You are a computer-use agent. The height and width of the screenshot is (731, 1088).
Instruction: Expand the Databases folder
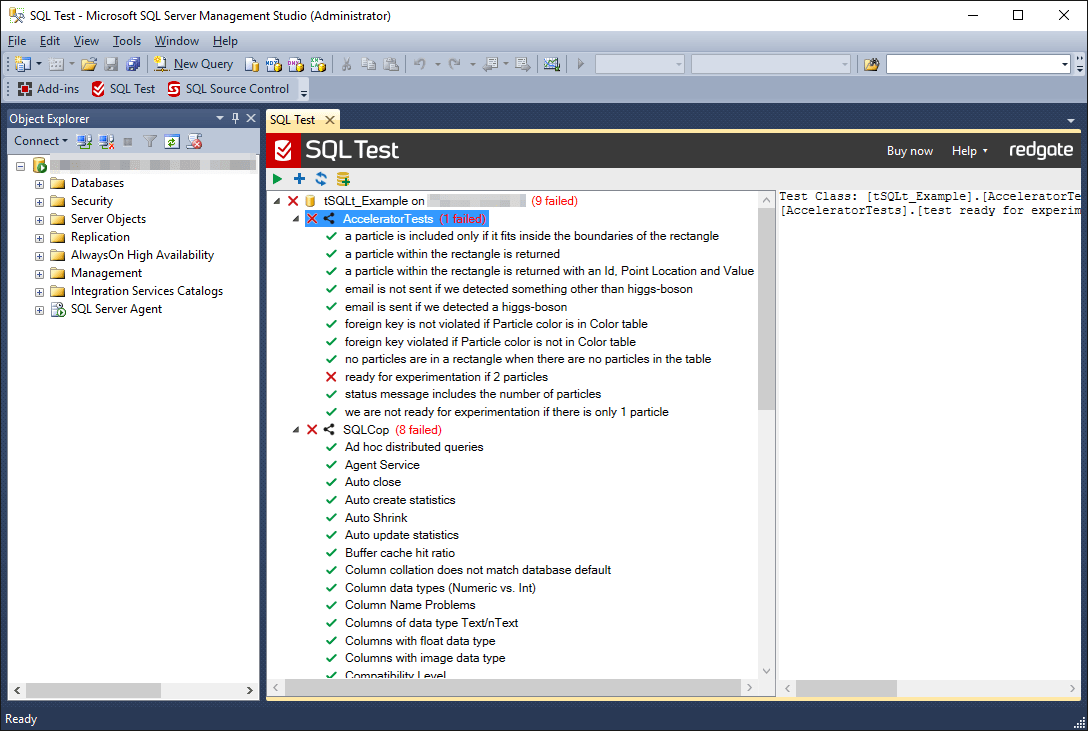[x=40, y=184]
